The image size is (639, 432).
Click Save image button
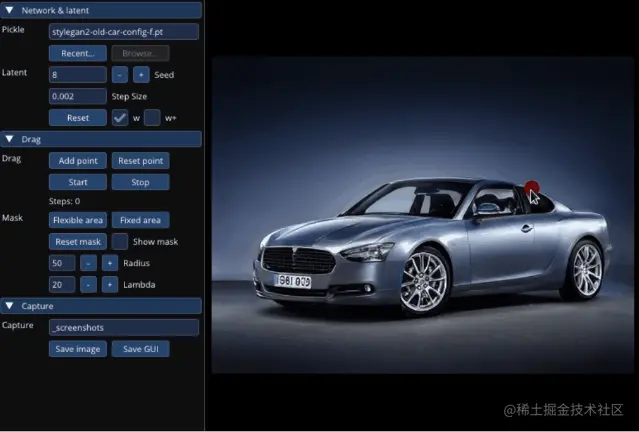78,349
